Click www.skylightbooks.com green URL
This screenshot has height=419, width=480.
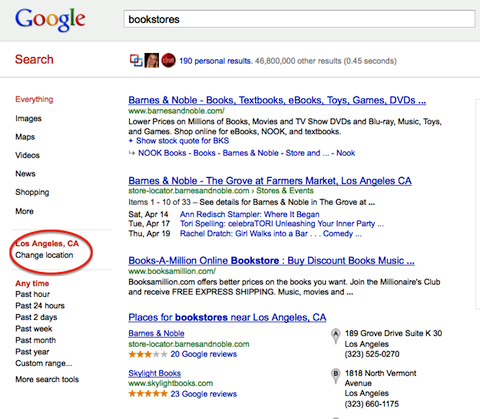[171, 383]
